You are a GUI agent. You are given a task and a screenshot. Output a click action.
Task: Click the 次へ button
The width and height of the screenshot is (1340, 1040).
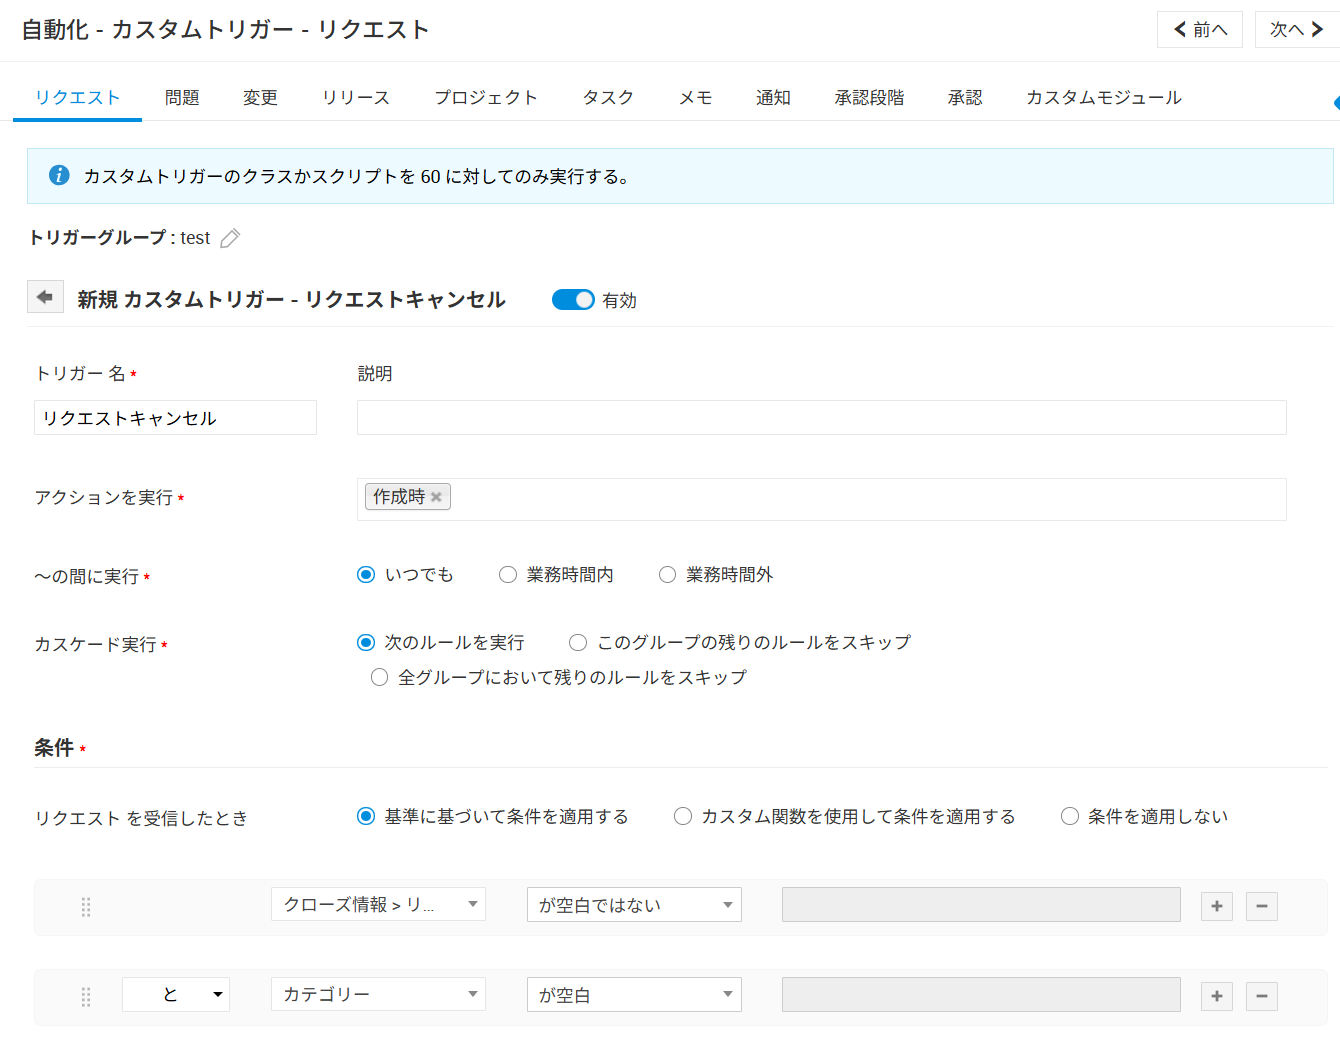pyautogui.click(x=1295, y=30)
